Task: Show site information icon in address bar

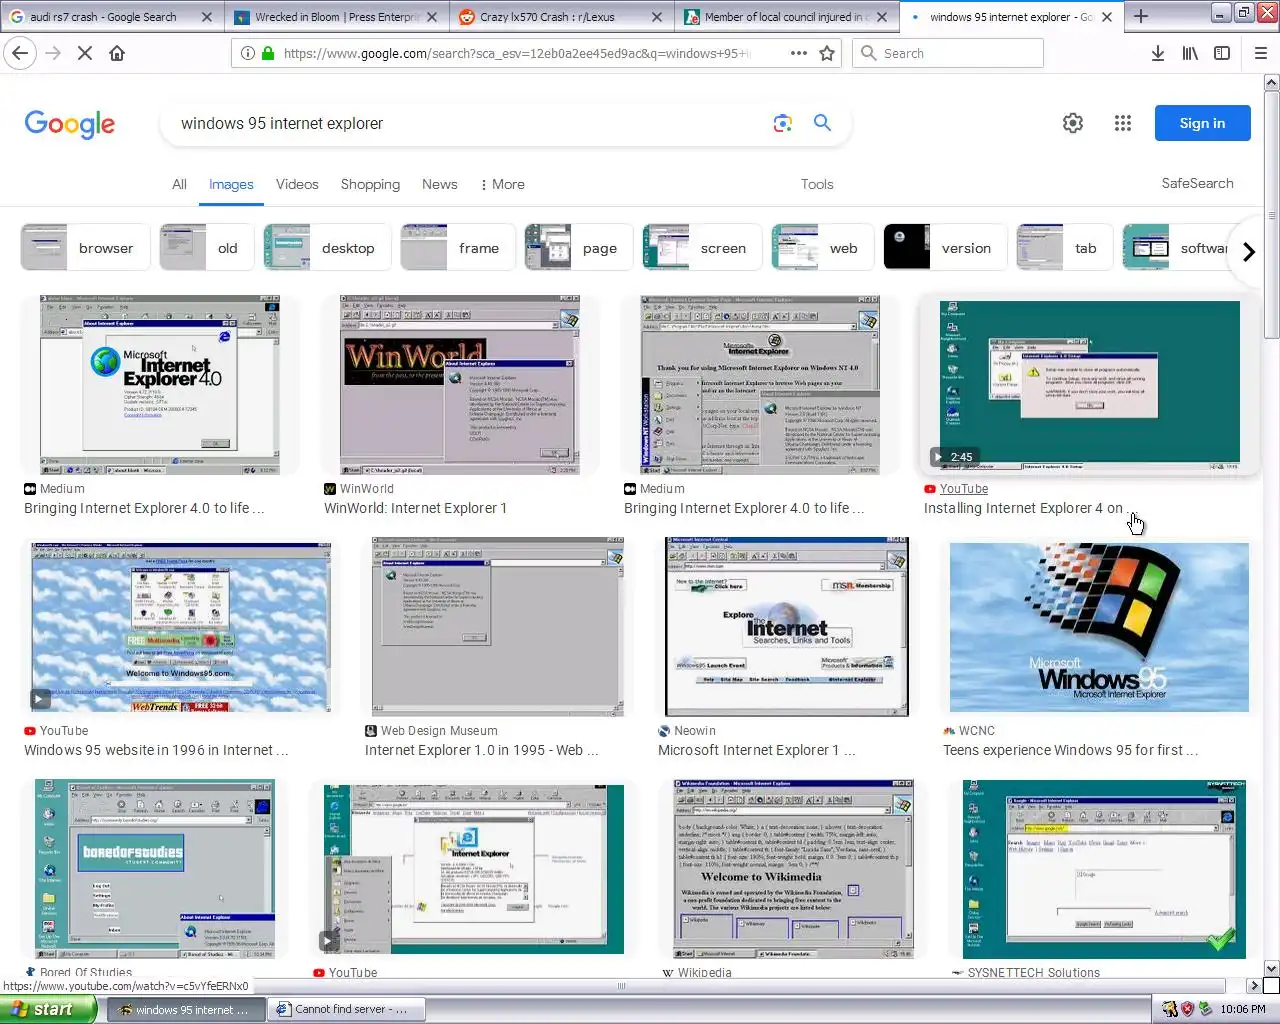Action: [x=248, y=53]
